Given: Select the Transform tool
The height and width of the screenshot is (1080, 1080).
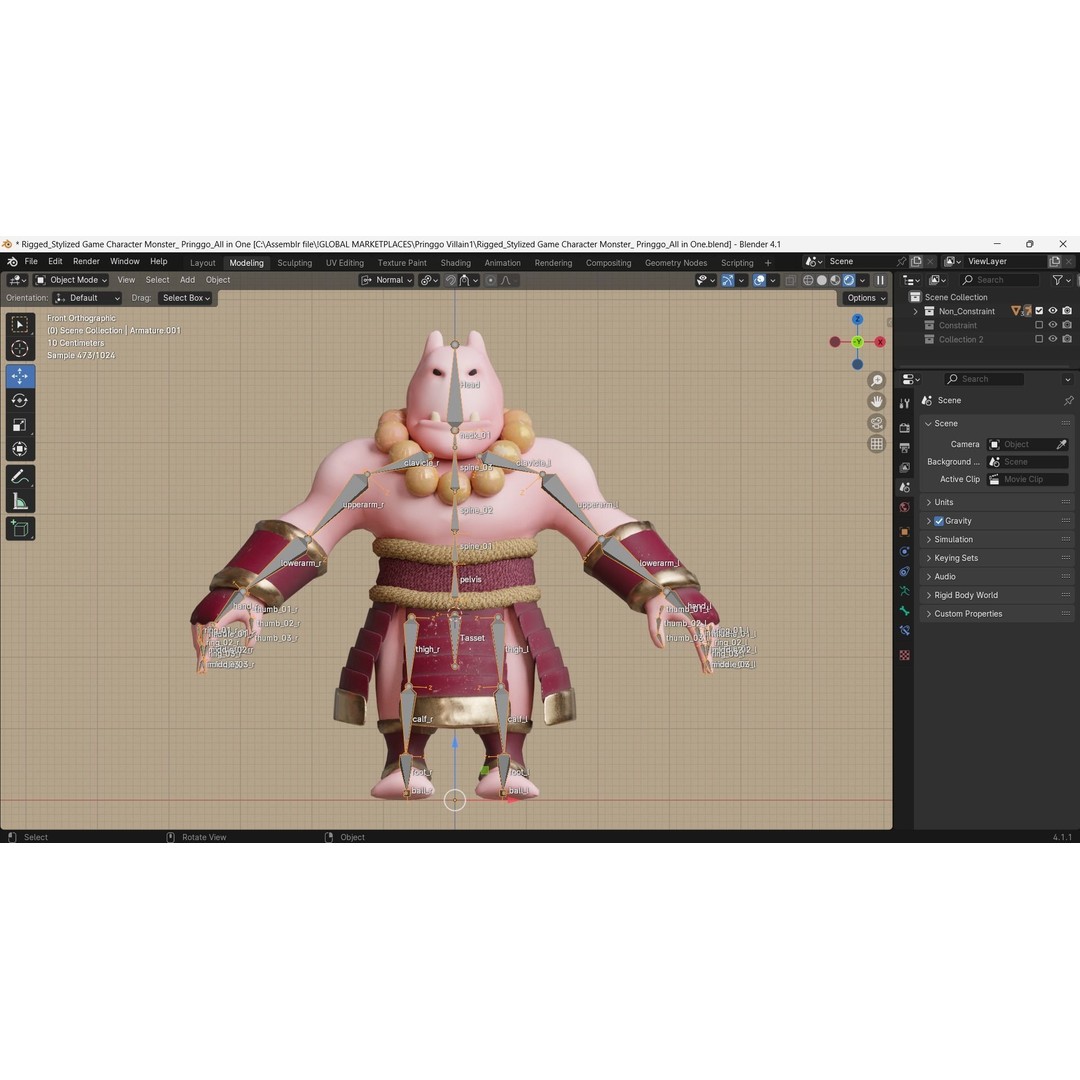Looking at the screenshot, I should click(x=20, y=449).
